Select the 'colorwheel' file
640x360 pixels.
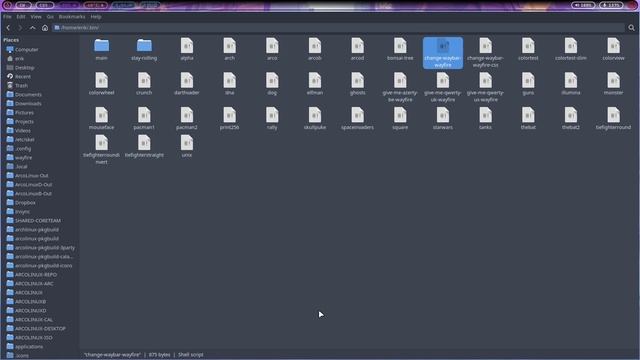102,84
